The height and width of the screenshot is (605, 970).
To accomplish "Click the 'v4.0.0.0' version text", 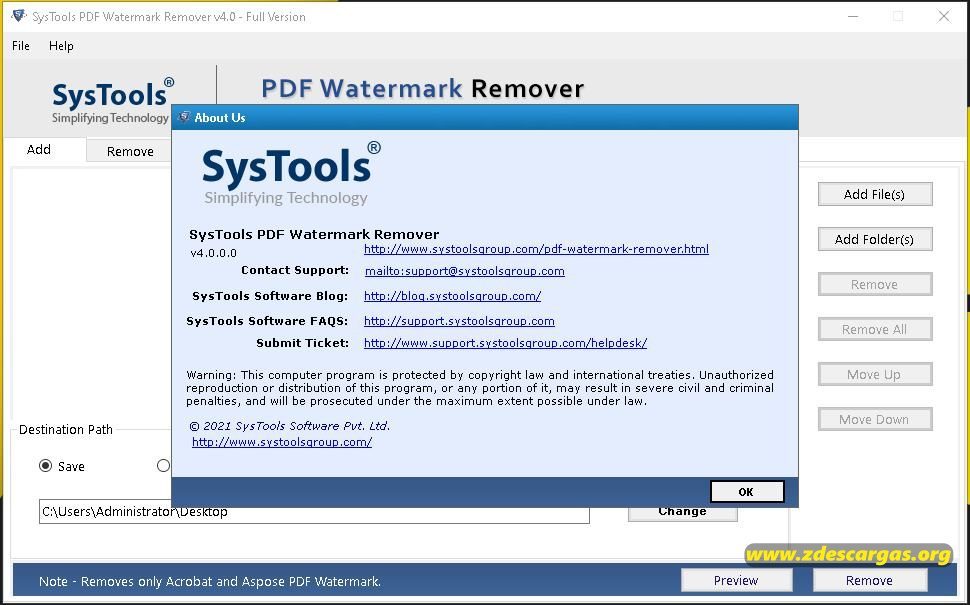I will coord(213,253).
